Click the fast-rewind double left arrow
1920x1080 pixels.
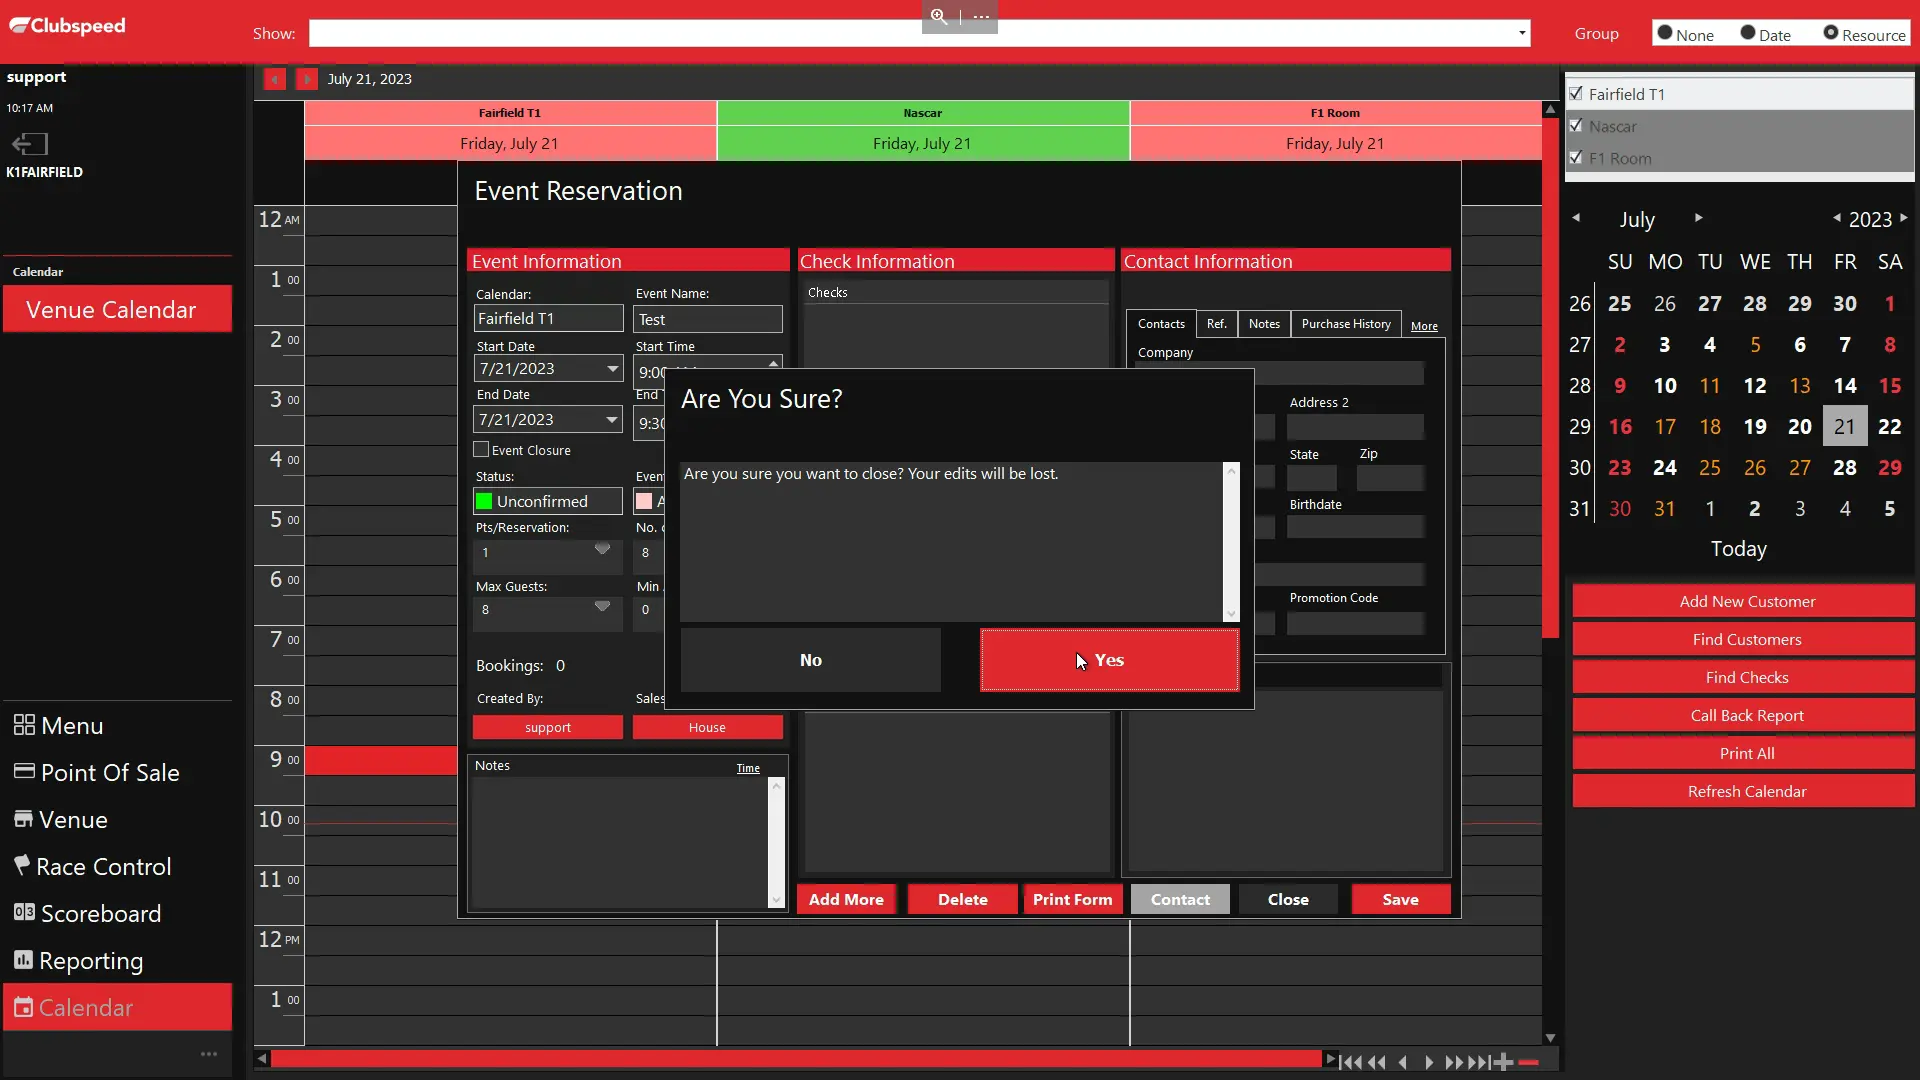point(1377,1062)
